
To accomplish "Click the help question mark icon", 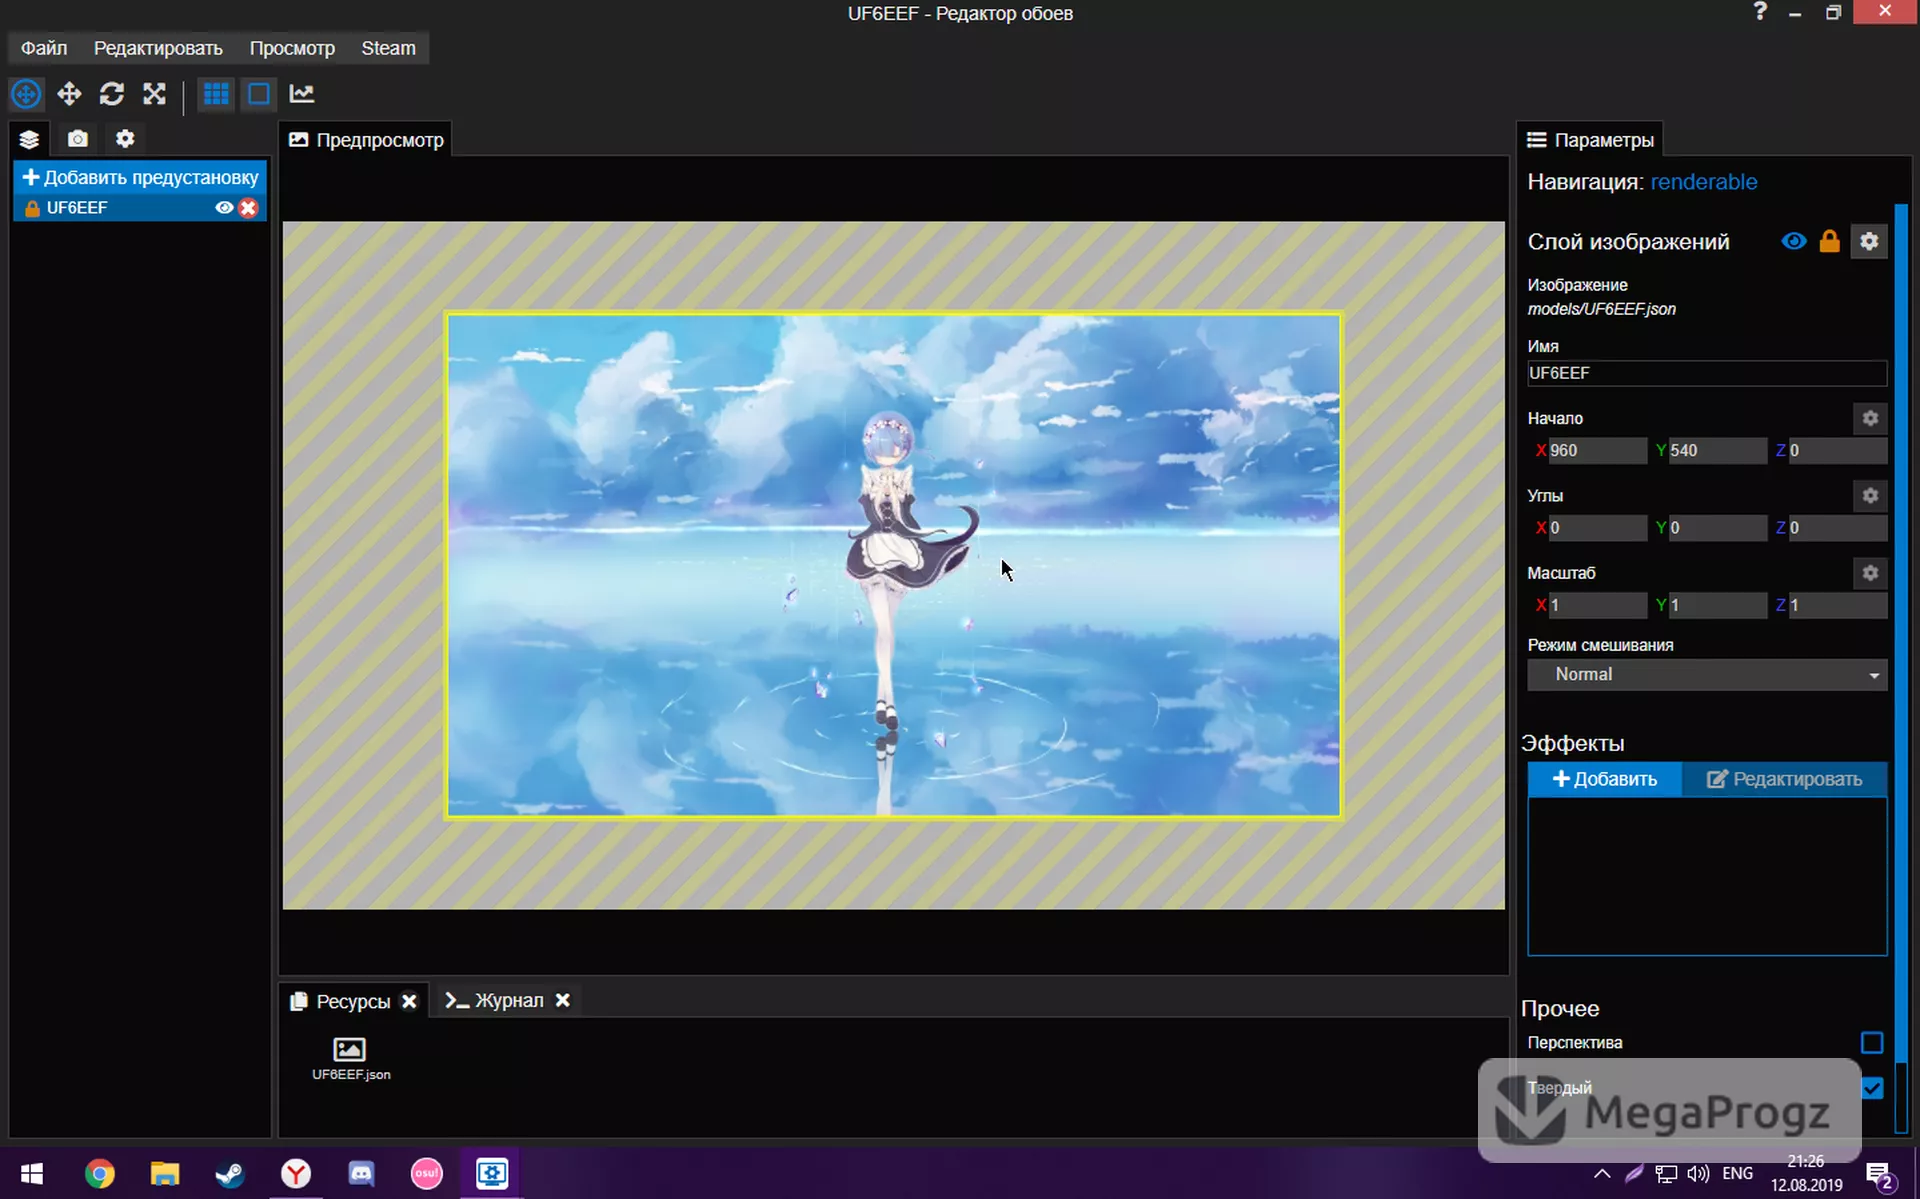I will [x=1760, y=12].
